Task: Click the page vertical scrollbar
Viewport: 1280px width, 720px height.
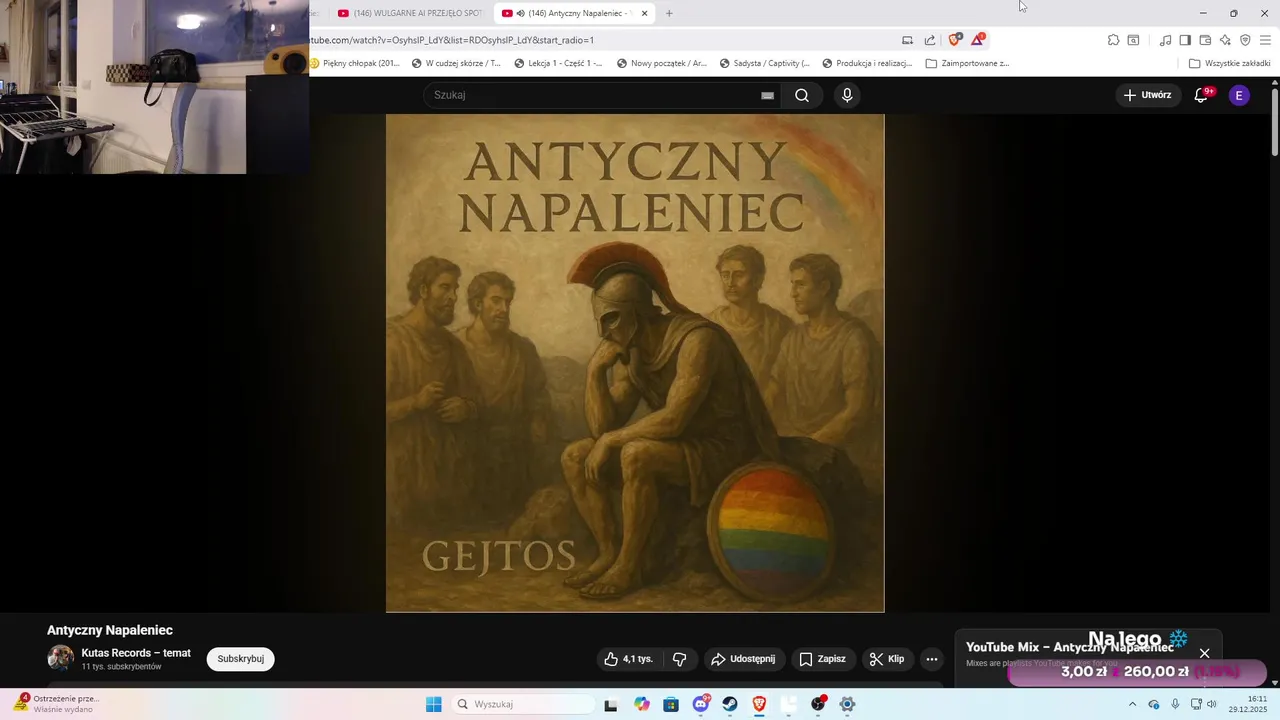Action: pos(1274,122)
